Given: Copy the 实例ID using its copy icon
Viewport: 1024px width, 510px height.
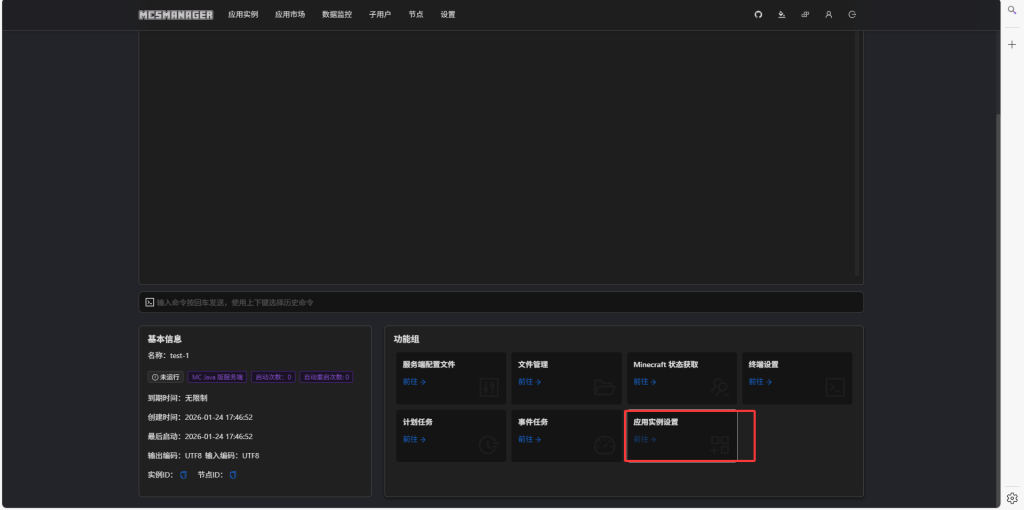Looking at the screenshot, I should [x=184, y=475].
